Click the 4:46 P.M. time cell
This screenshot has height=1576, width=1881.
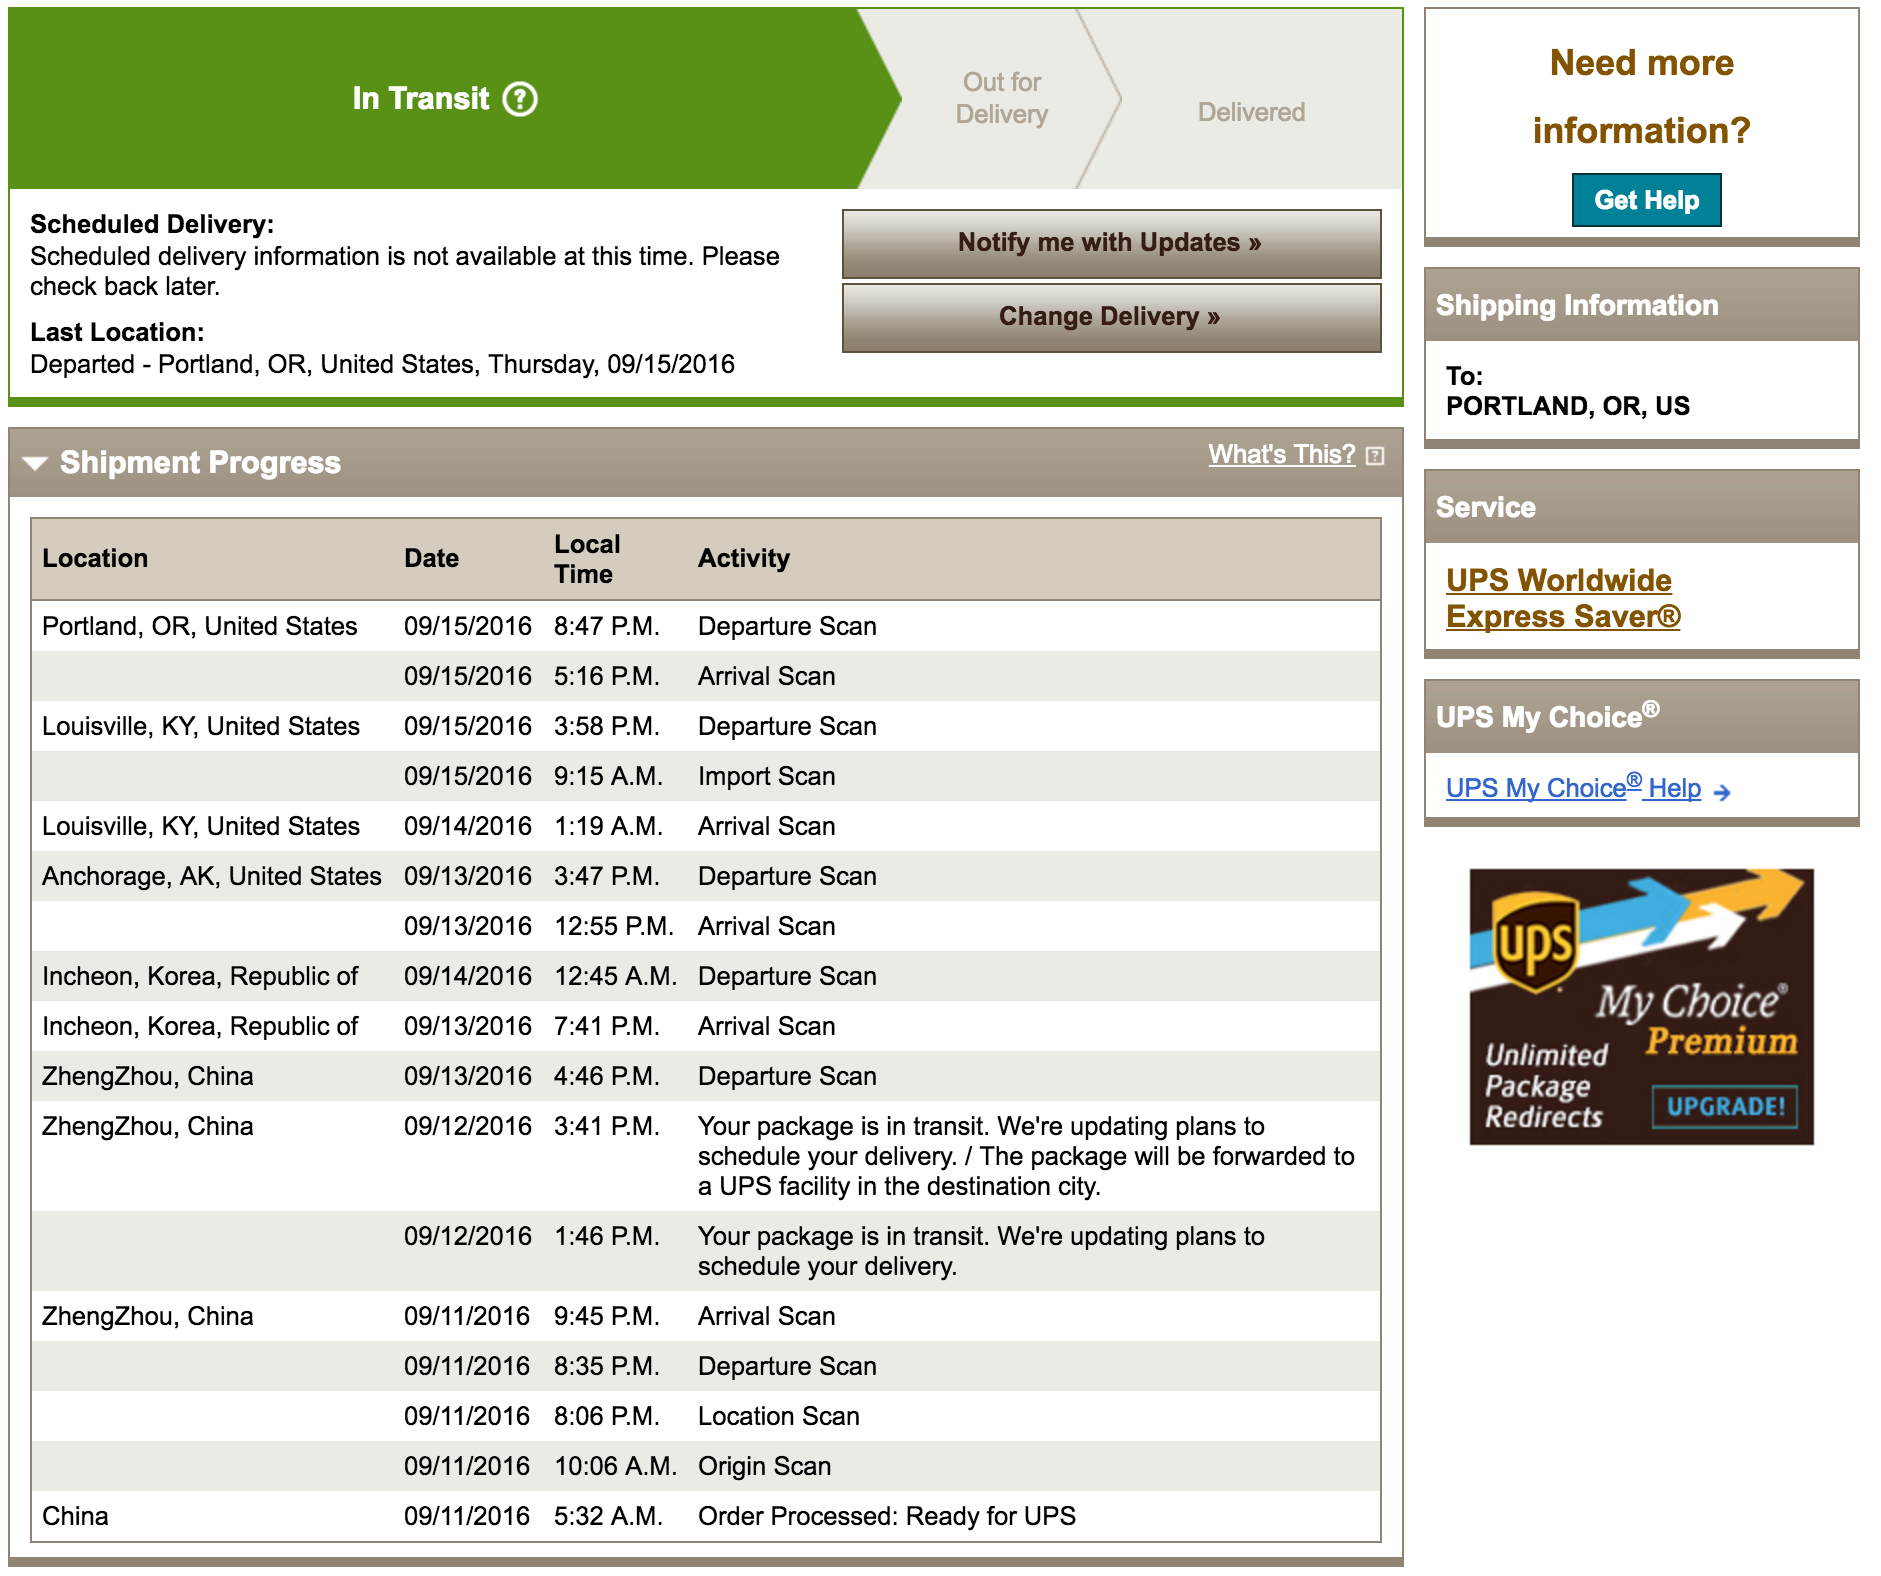pos(606,1076)
